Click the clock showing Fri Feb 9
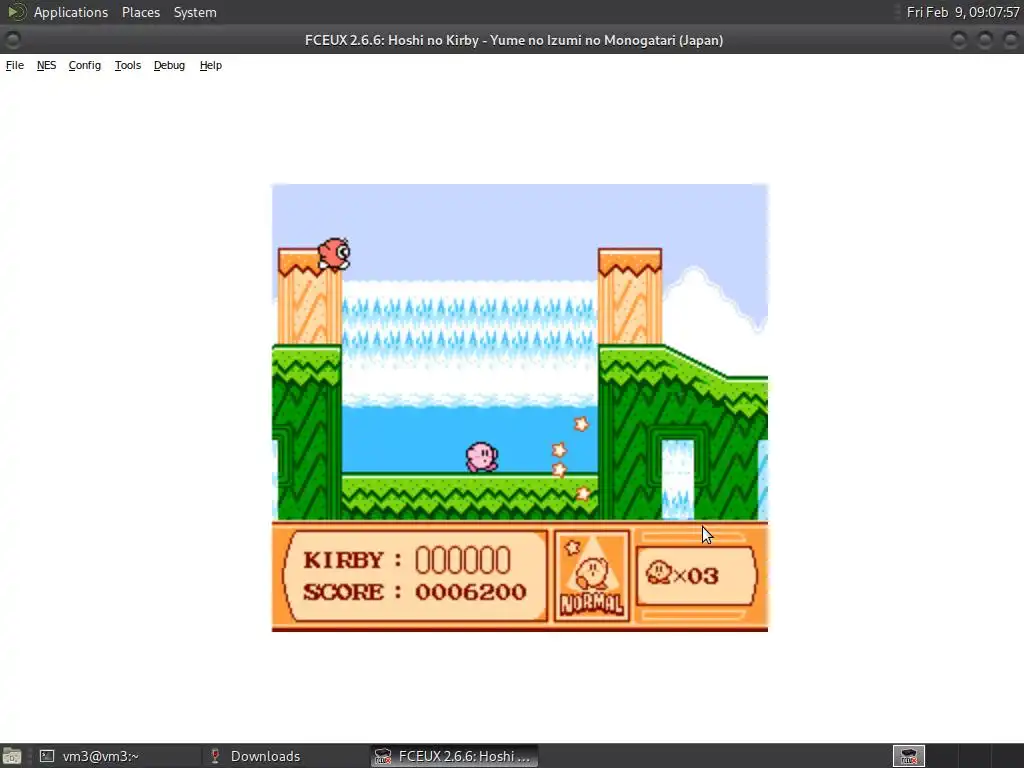The image size is (1024, 768). (x=963, y=12)
